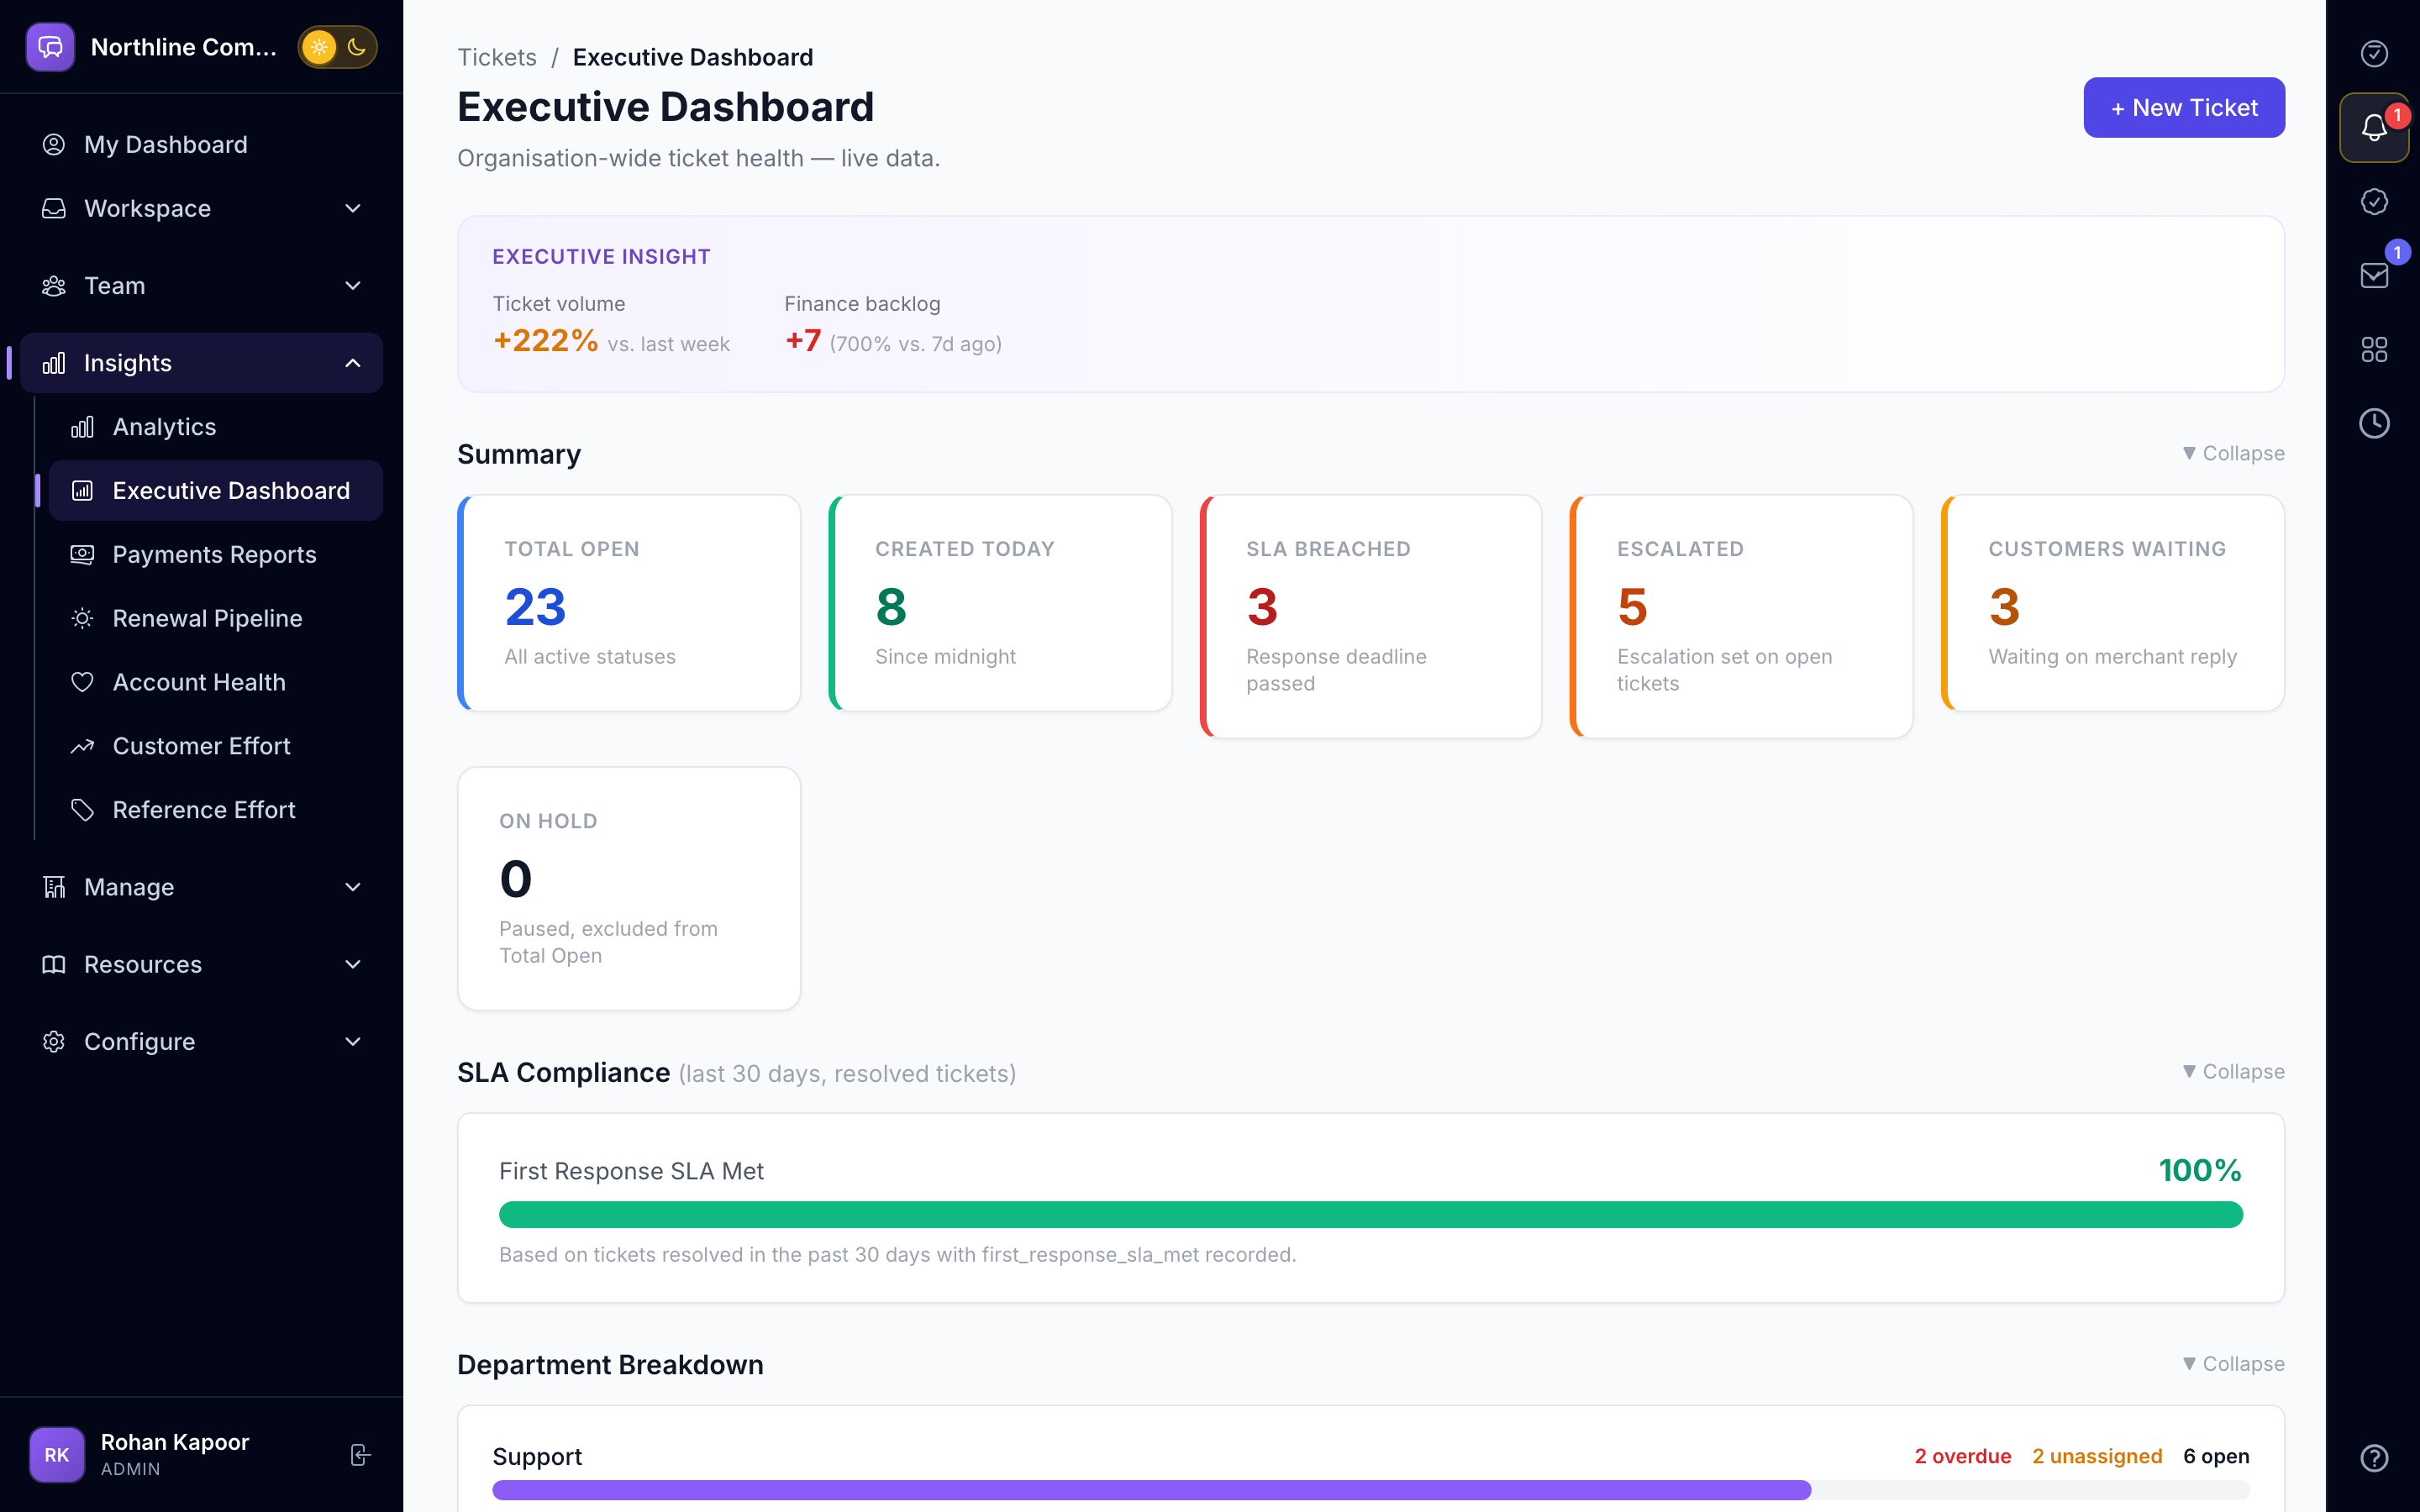The image size is (2420, 1512).
Task: Switch to light mode sun icon
Action: (x=319, y=47)
